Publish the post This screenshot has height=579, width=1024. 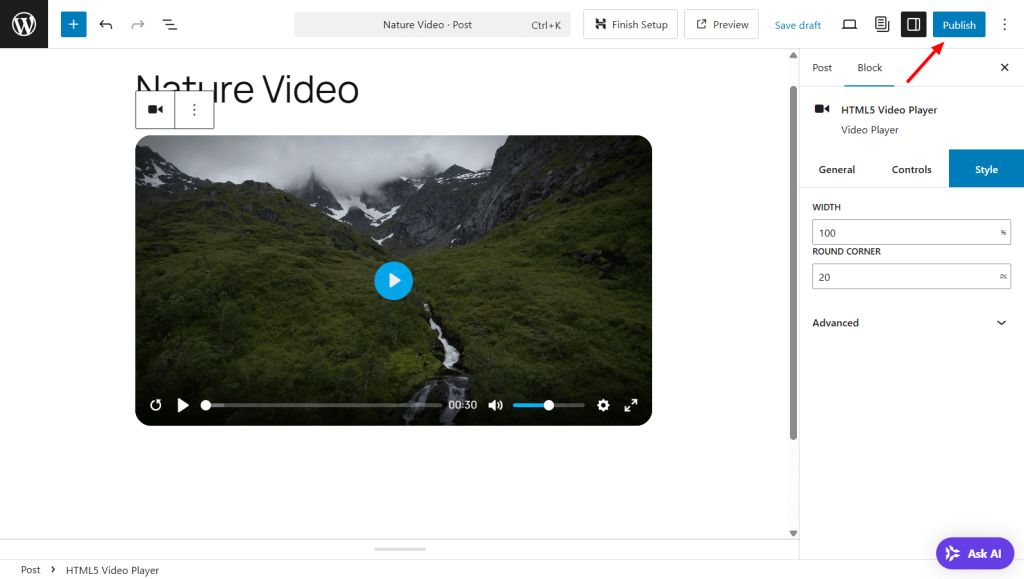(958, 25)
